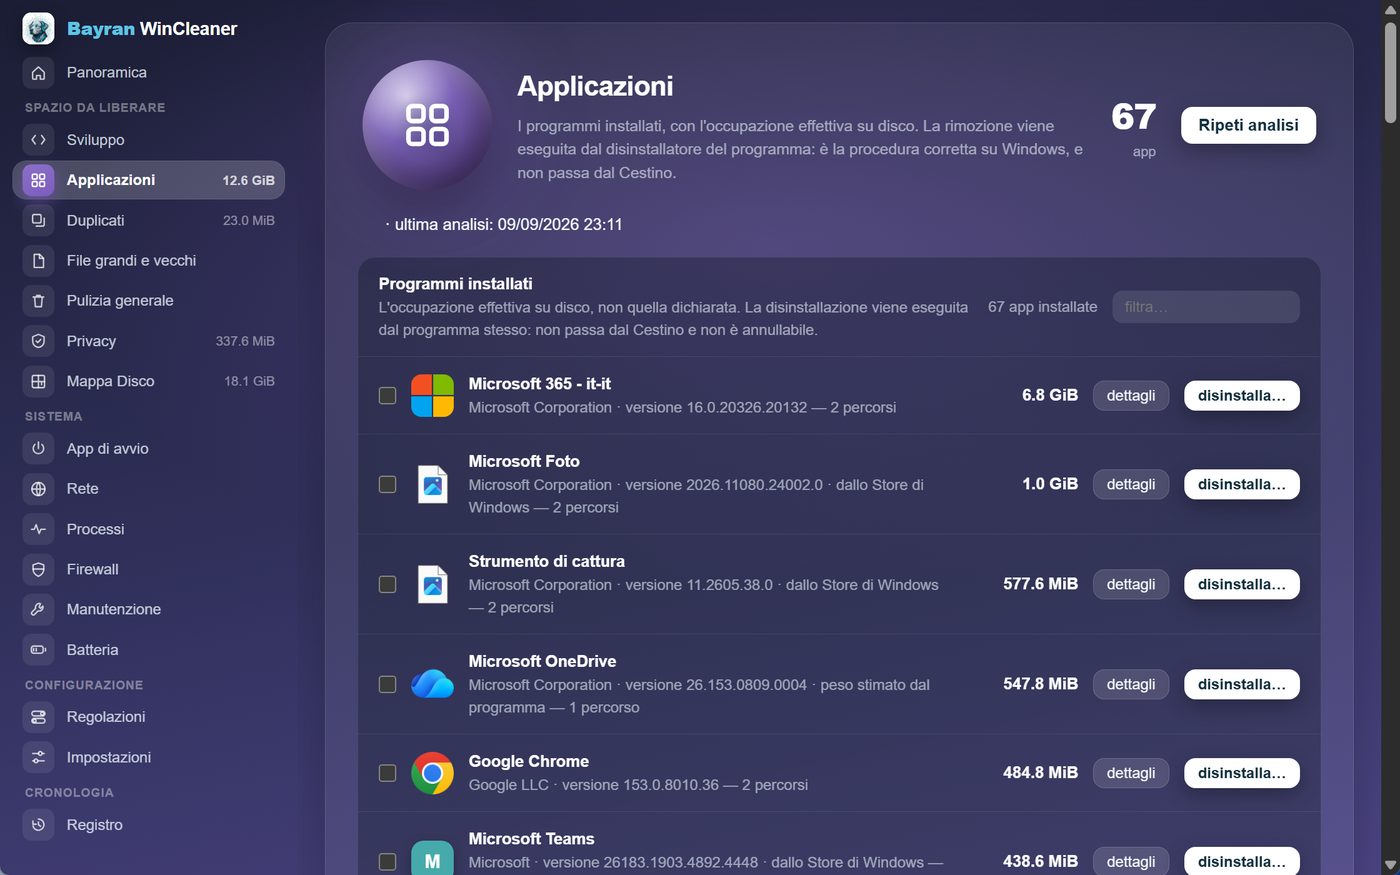Click the Google Chrome app icon

click(x=432, y=773)
